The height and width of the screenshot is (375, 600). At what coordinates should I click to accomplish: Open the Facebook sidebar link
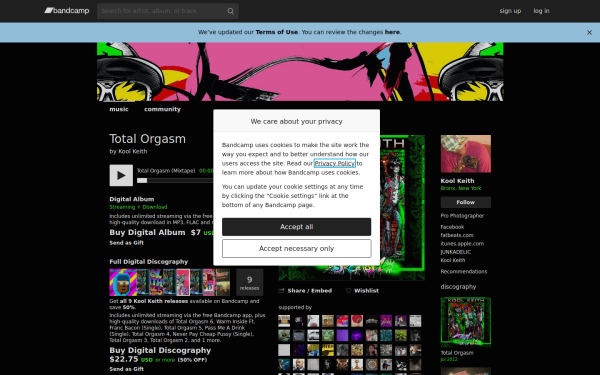452,227
